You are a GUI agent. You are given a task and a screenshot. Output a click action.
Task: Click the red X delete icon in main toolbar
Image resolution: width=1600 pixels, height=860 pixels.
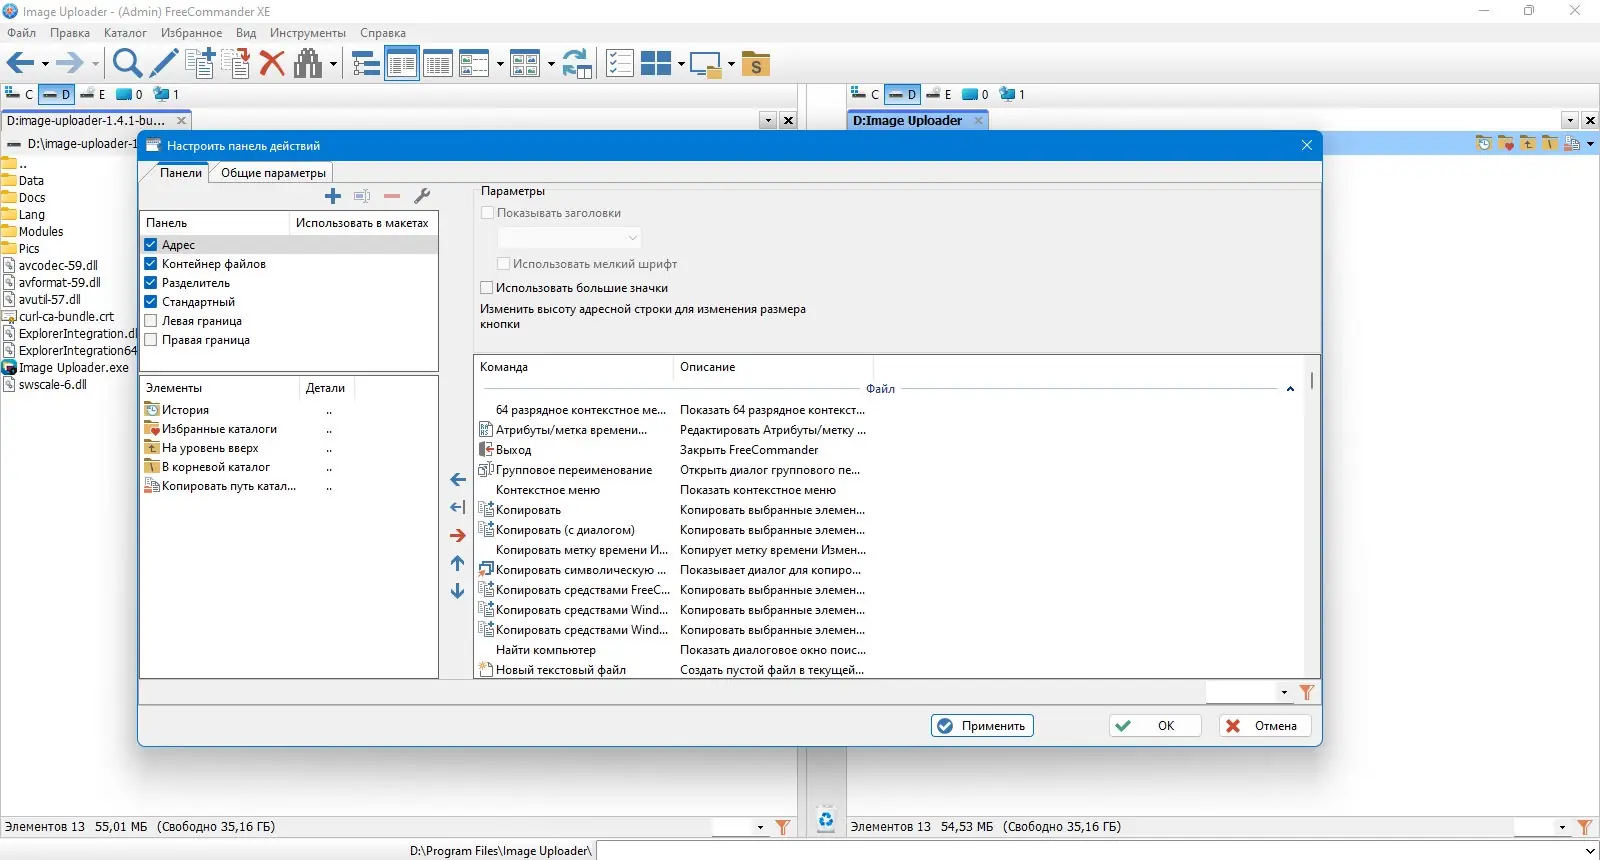pos(272,64)
